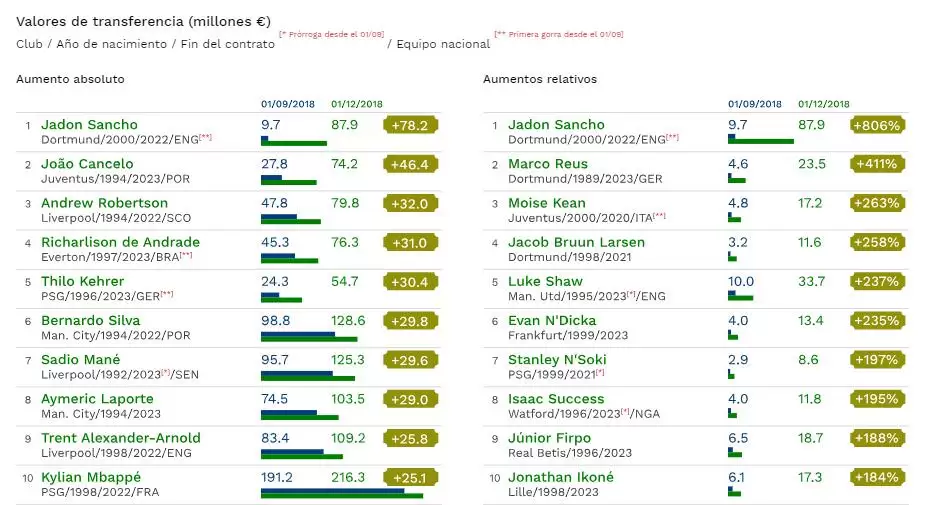Click the +806% relative increase badge

877,125
